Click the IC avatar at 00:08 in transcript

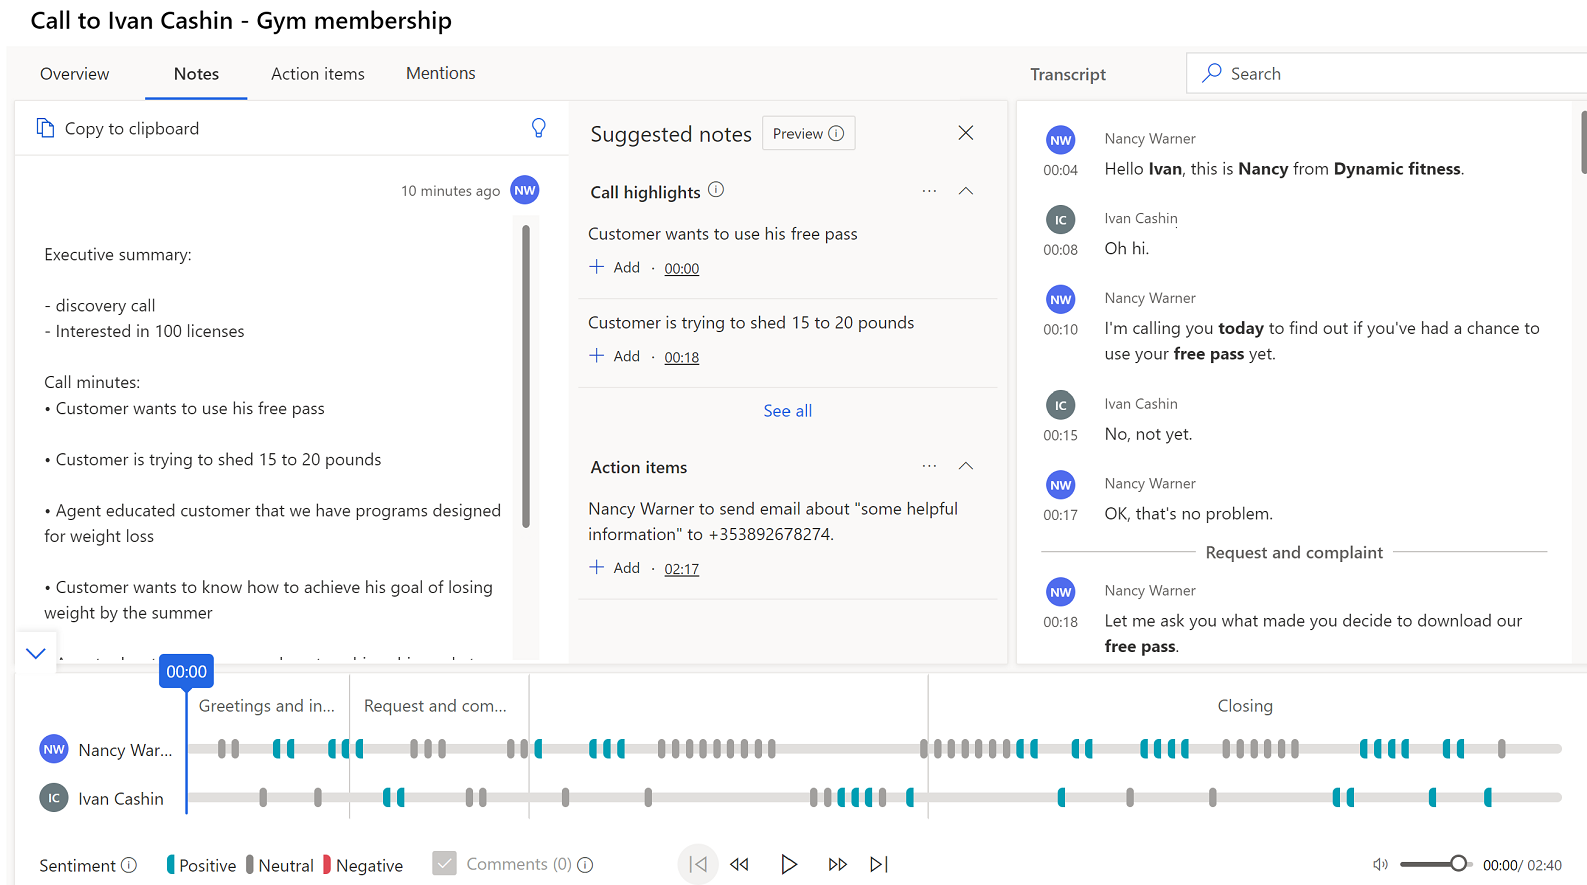point(1061,220)
